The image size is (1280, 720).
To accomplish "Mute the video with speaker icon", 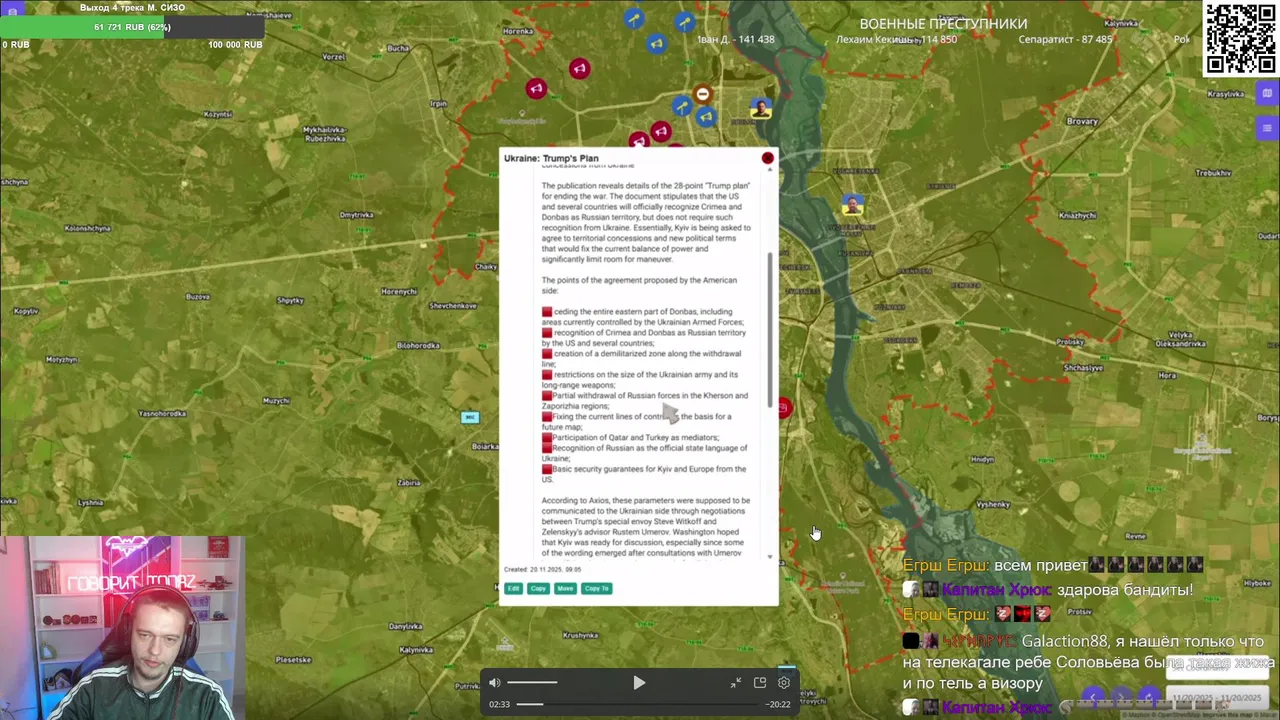I will pos(494,683).
